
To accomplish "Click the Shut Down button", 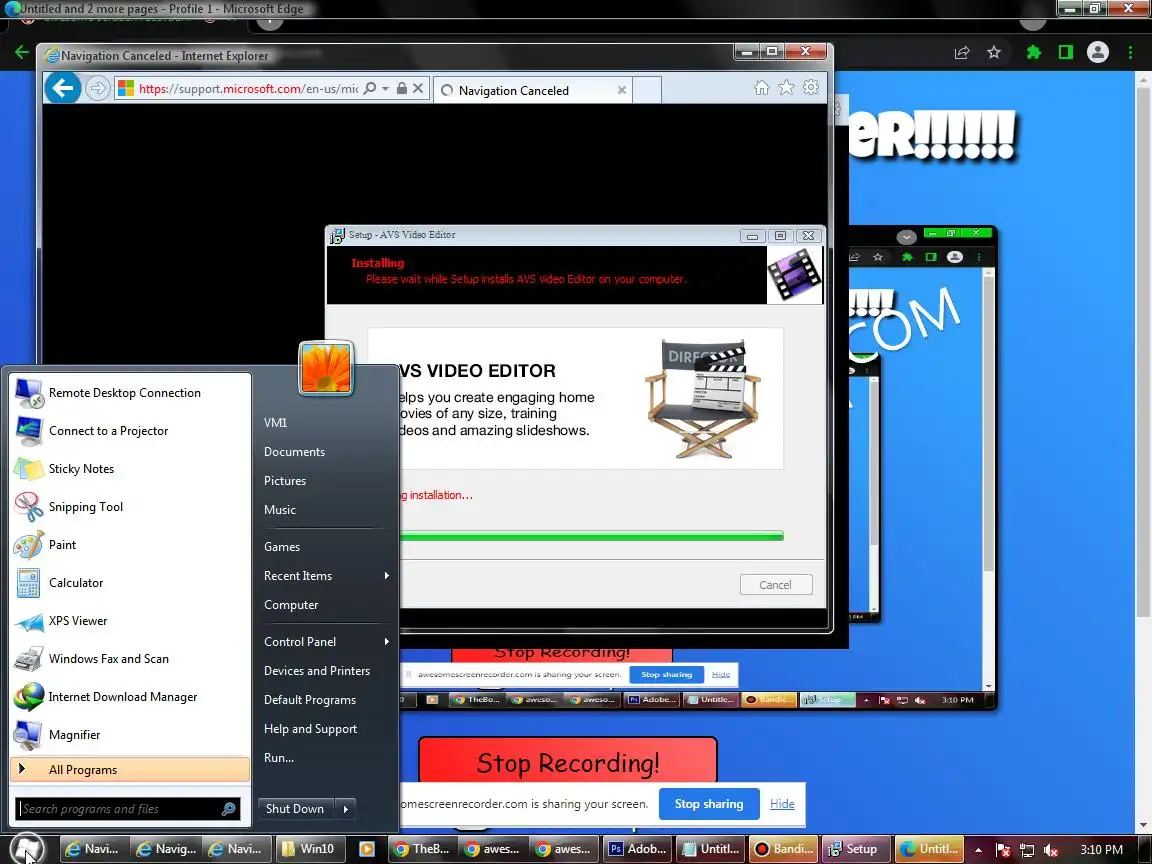I will (x=295, y=809).
